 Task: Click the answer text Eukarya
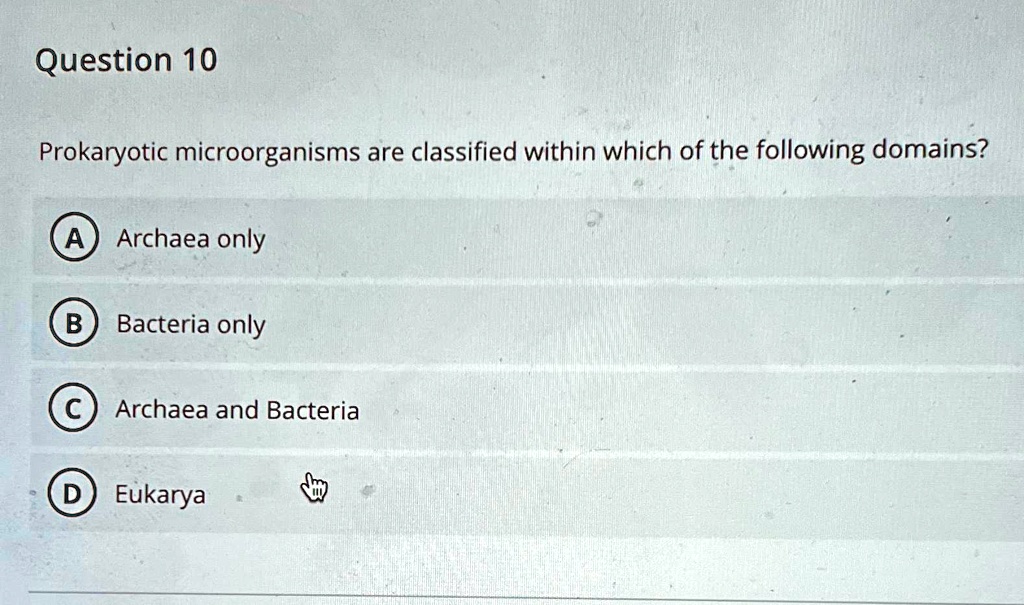[x=160, y=493]
